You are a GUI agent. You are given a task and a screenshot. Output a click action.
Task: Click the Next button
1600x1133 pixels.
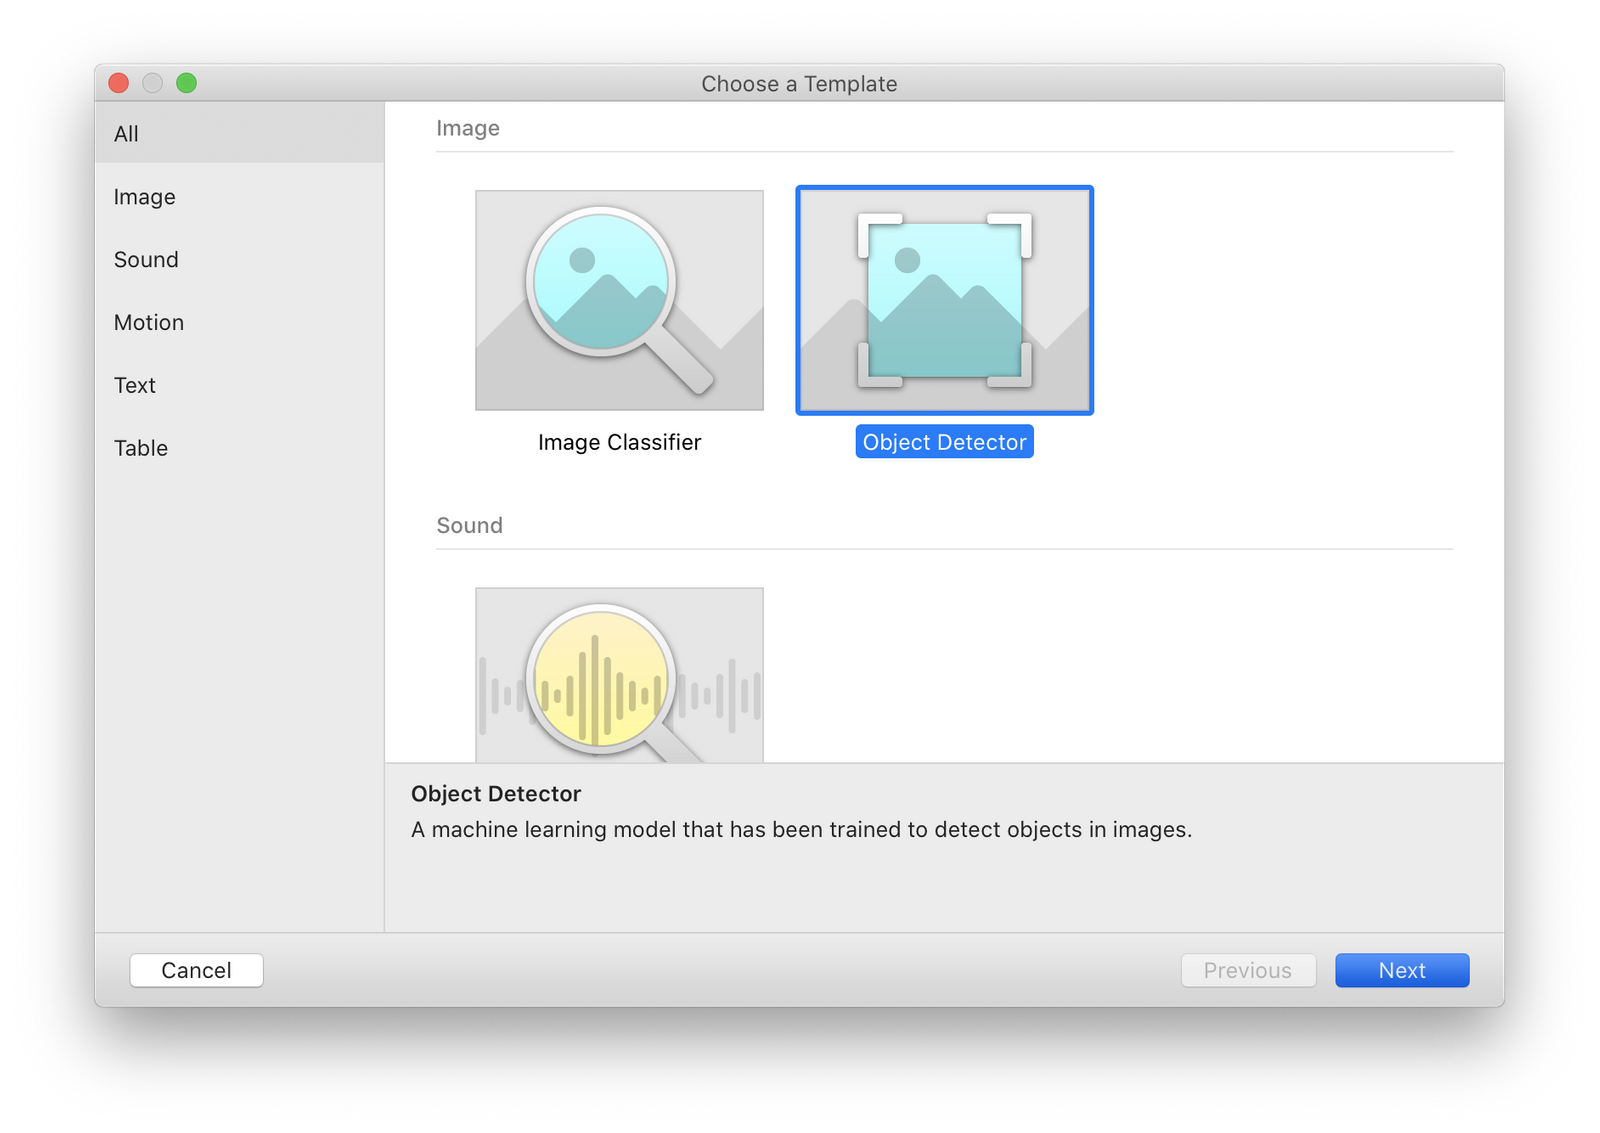click(x=1401, y=969)
